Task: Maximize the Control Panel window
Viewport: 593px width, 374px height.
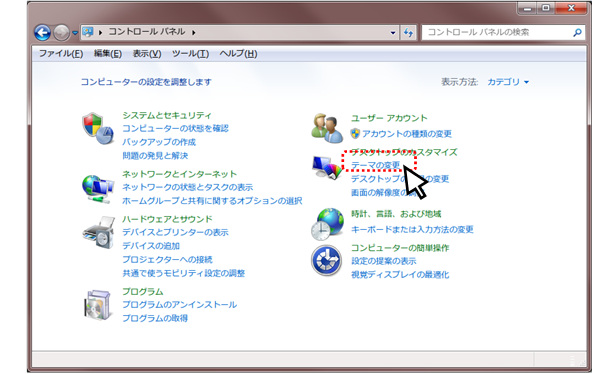Action: (x=546, y=8)
